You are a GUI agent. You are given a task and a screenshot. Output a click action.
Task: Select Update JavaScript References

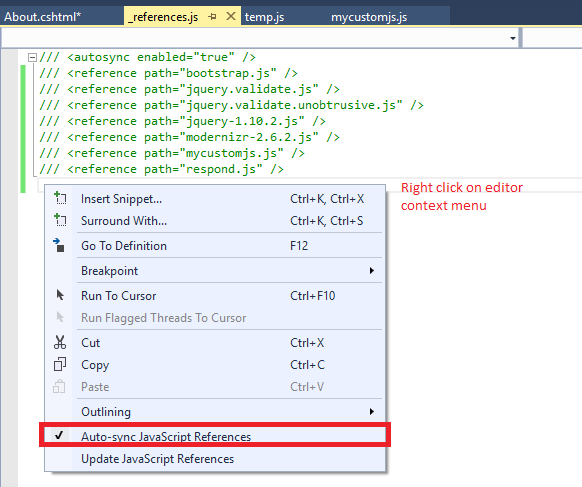click(x=215, y=459)
